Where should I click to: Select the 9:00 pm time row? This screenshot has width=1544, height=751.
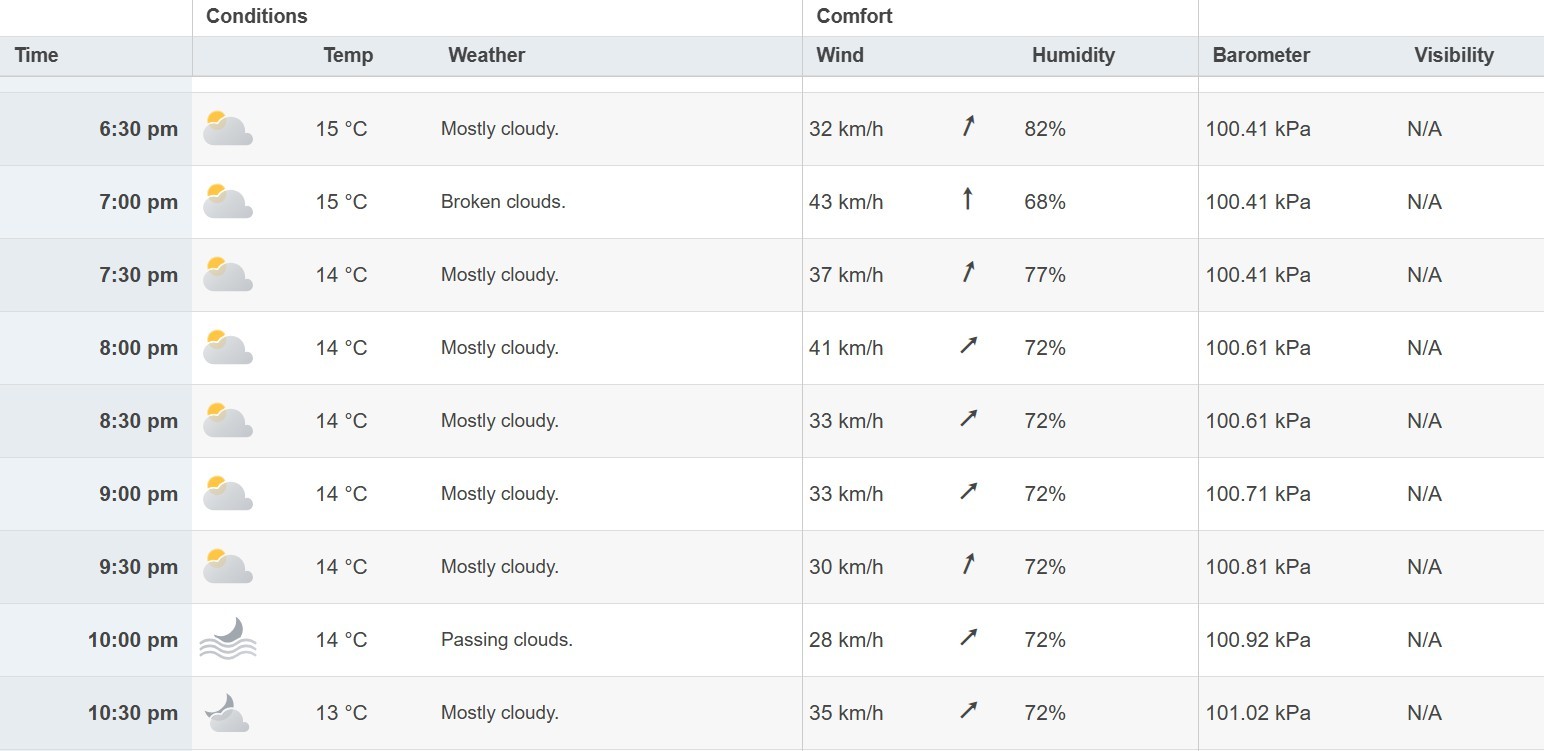(138, 494)
